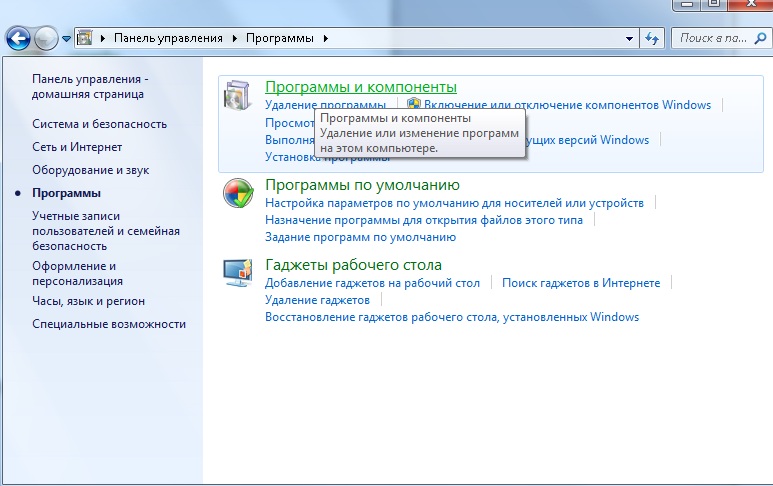Click Удаление программы link
The height and width of the screenshot is (486, 773).
coord(325,105)
